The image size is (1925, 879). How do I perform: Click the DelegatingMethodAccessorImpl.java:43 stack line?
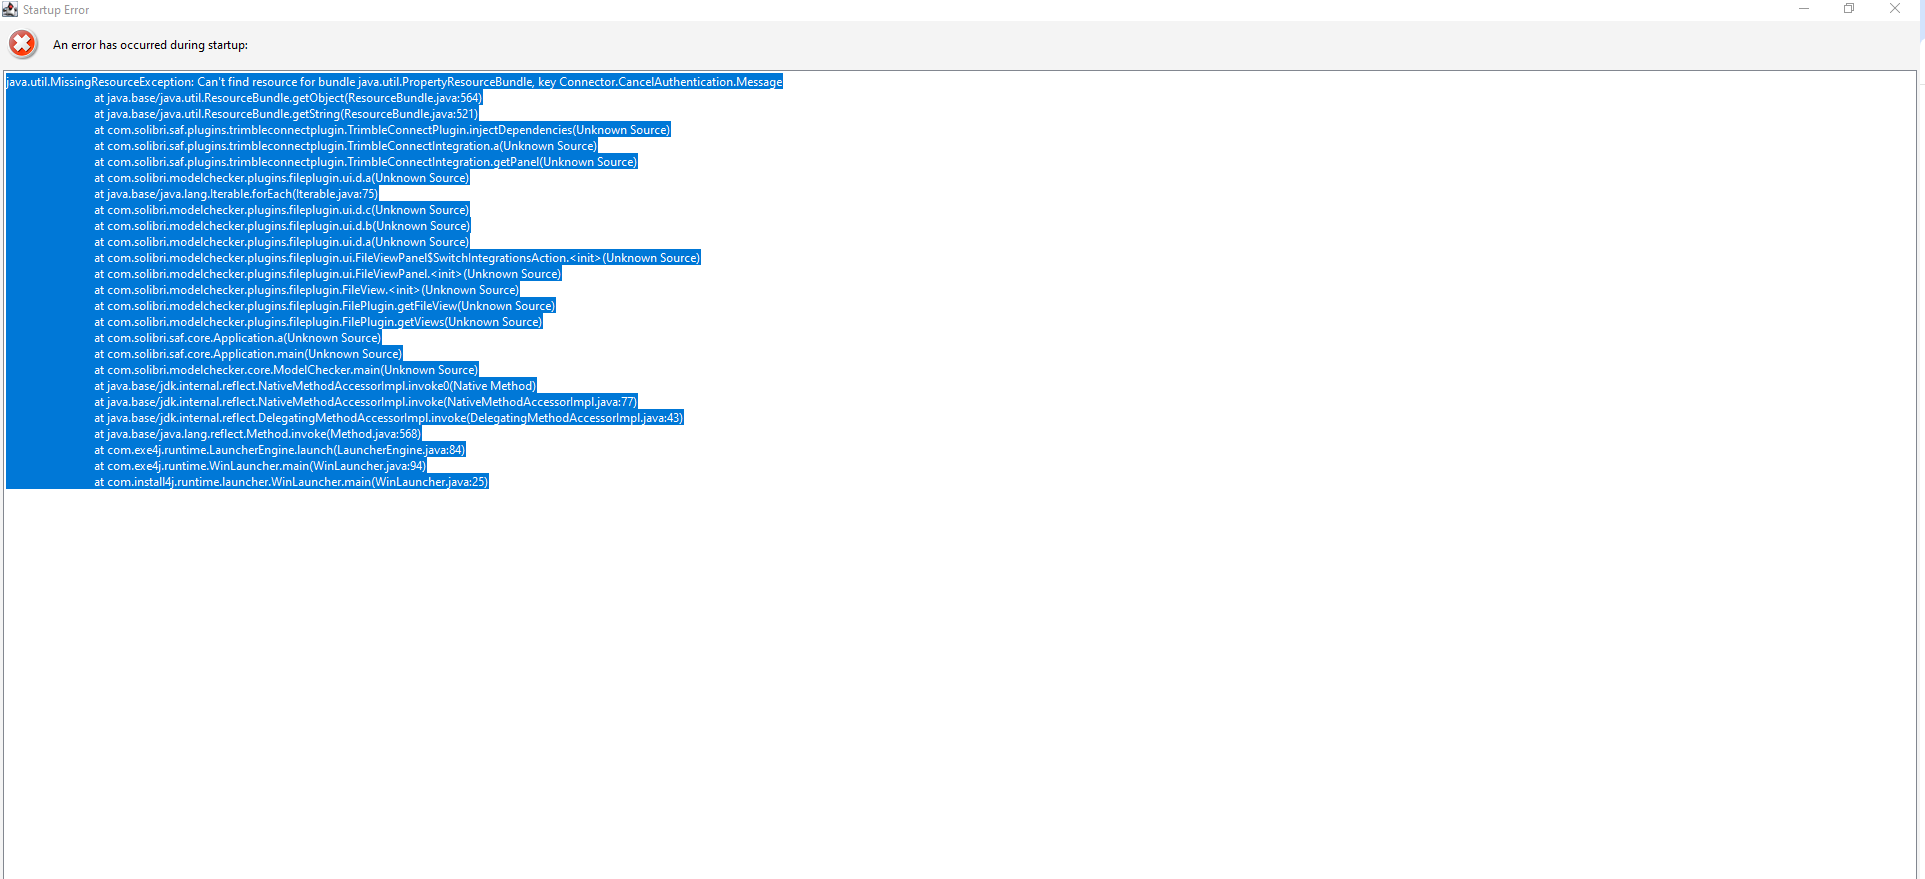click(389, 418)
